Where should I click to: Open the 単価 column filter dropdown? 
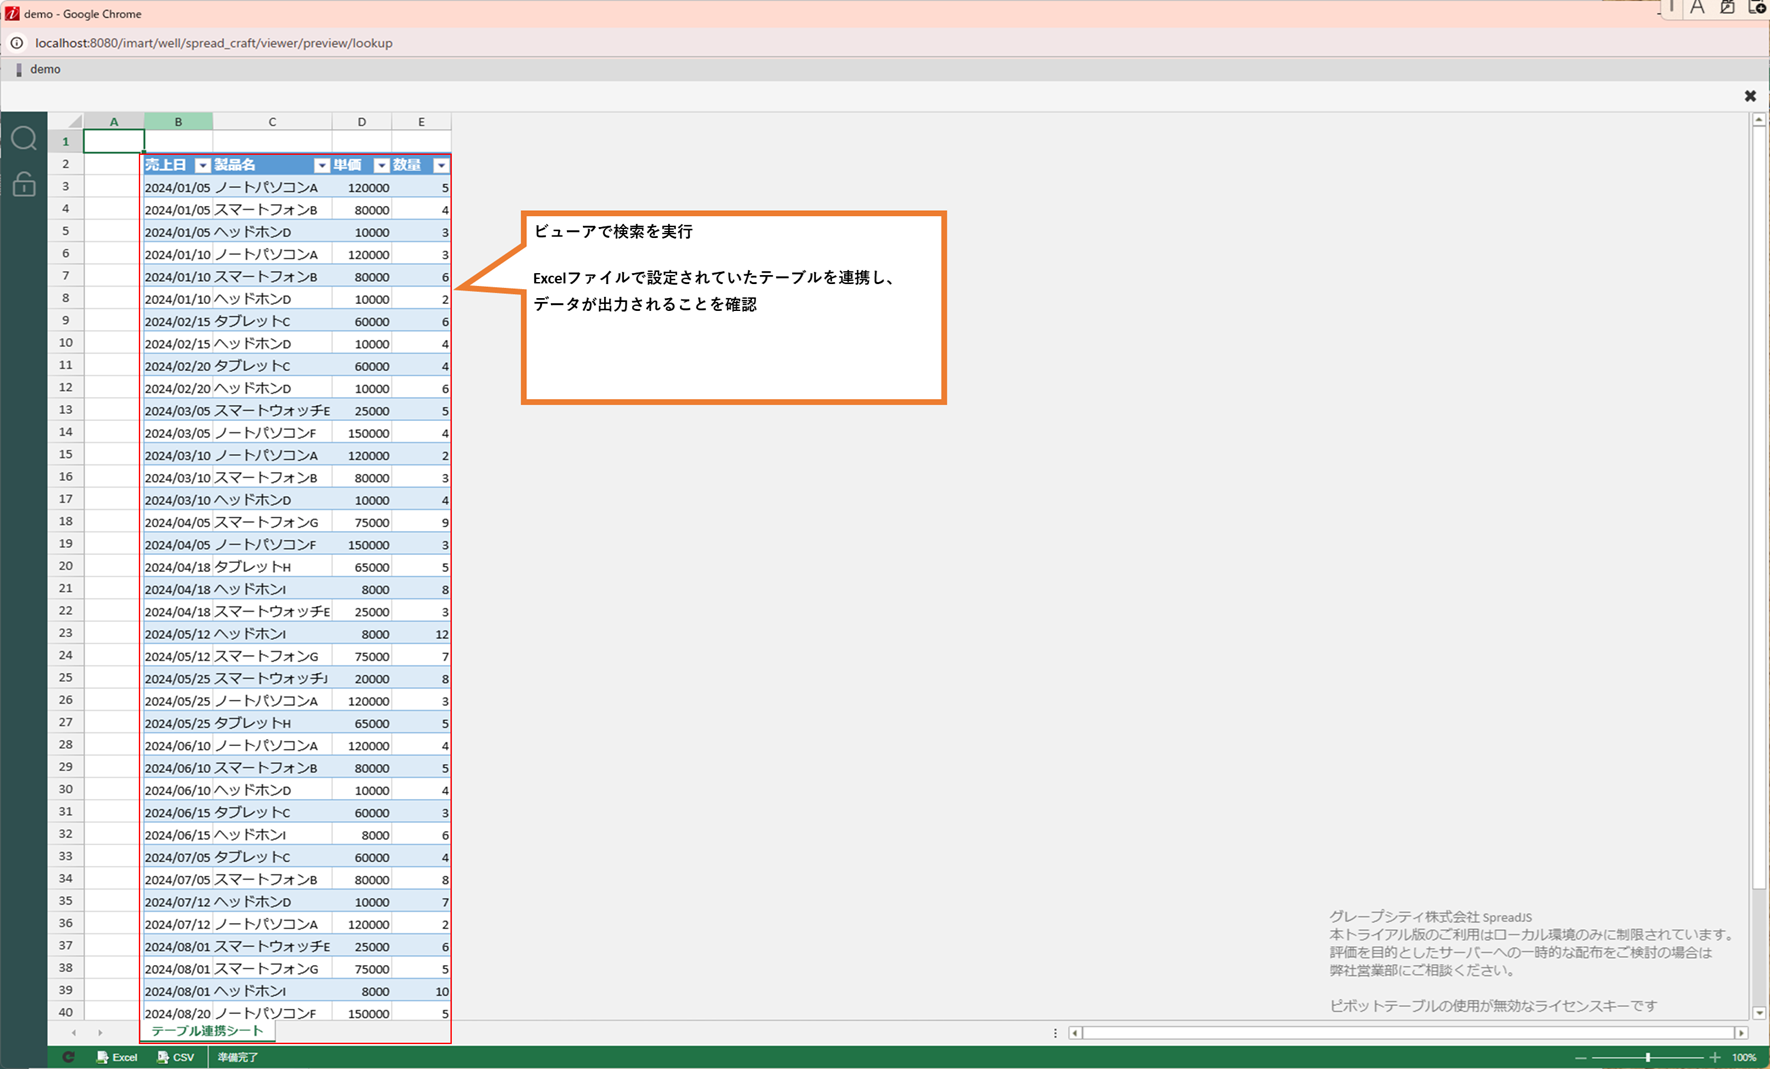tap(381, 165)
